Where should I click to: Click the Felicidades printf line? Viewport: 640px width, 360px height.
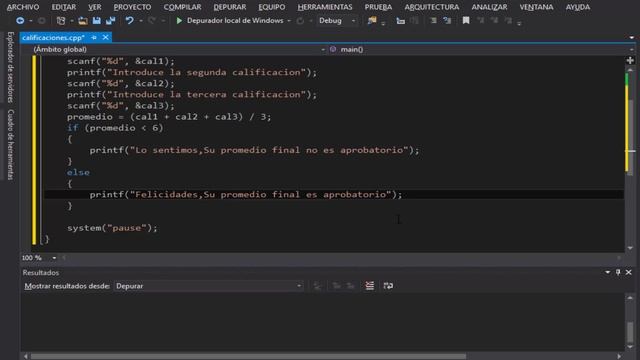pyautogui.click(x=246, y=194)
